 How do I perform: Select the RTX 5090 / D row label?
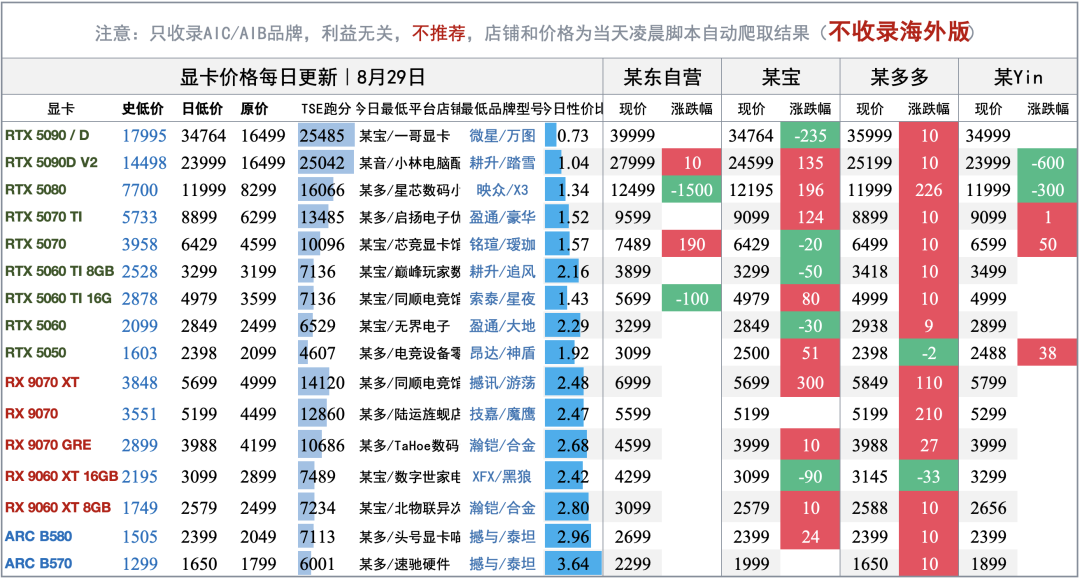click(x=47, y=135)
